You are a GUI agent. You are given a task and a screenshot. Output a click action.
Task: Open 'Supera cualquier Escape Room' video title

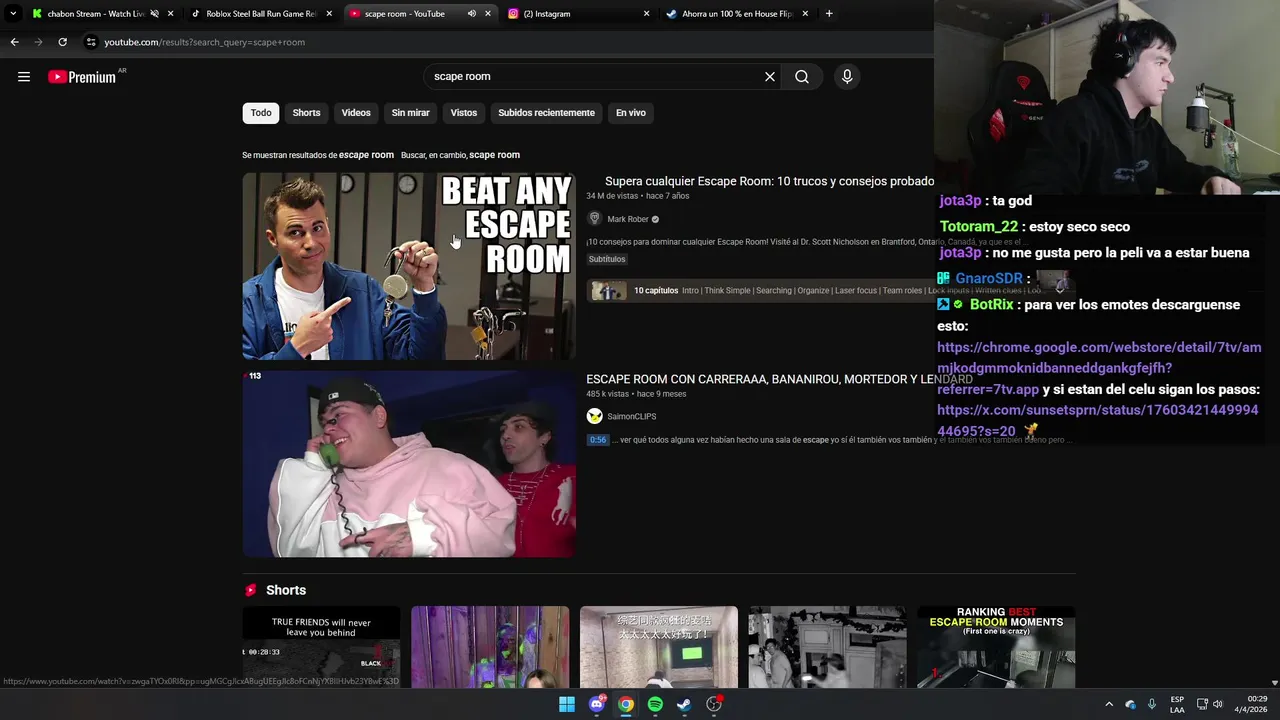click(769, 181)
